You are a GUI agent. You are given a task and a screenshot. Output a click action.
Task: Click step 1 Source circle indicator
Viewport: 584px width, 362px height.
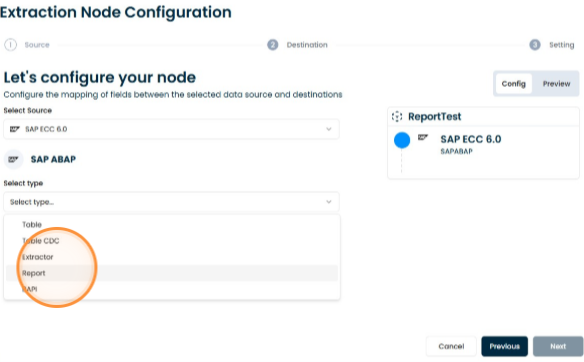10,45
